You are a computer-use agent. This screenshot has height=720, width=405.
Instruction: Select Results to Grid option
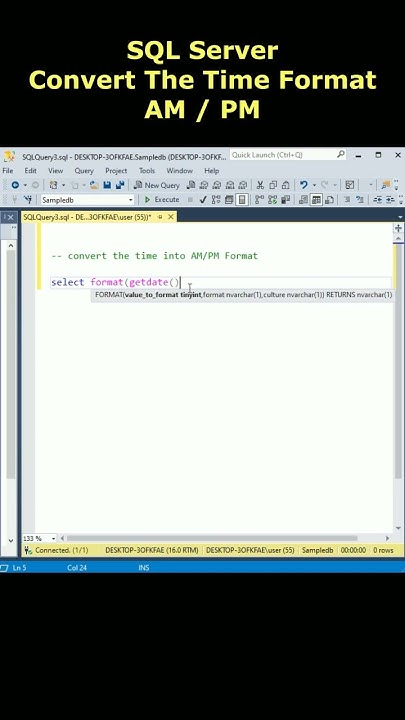pos(316,199)
